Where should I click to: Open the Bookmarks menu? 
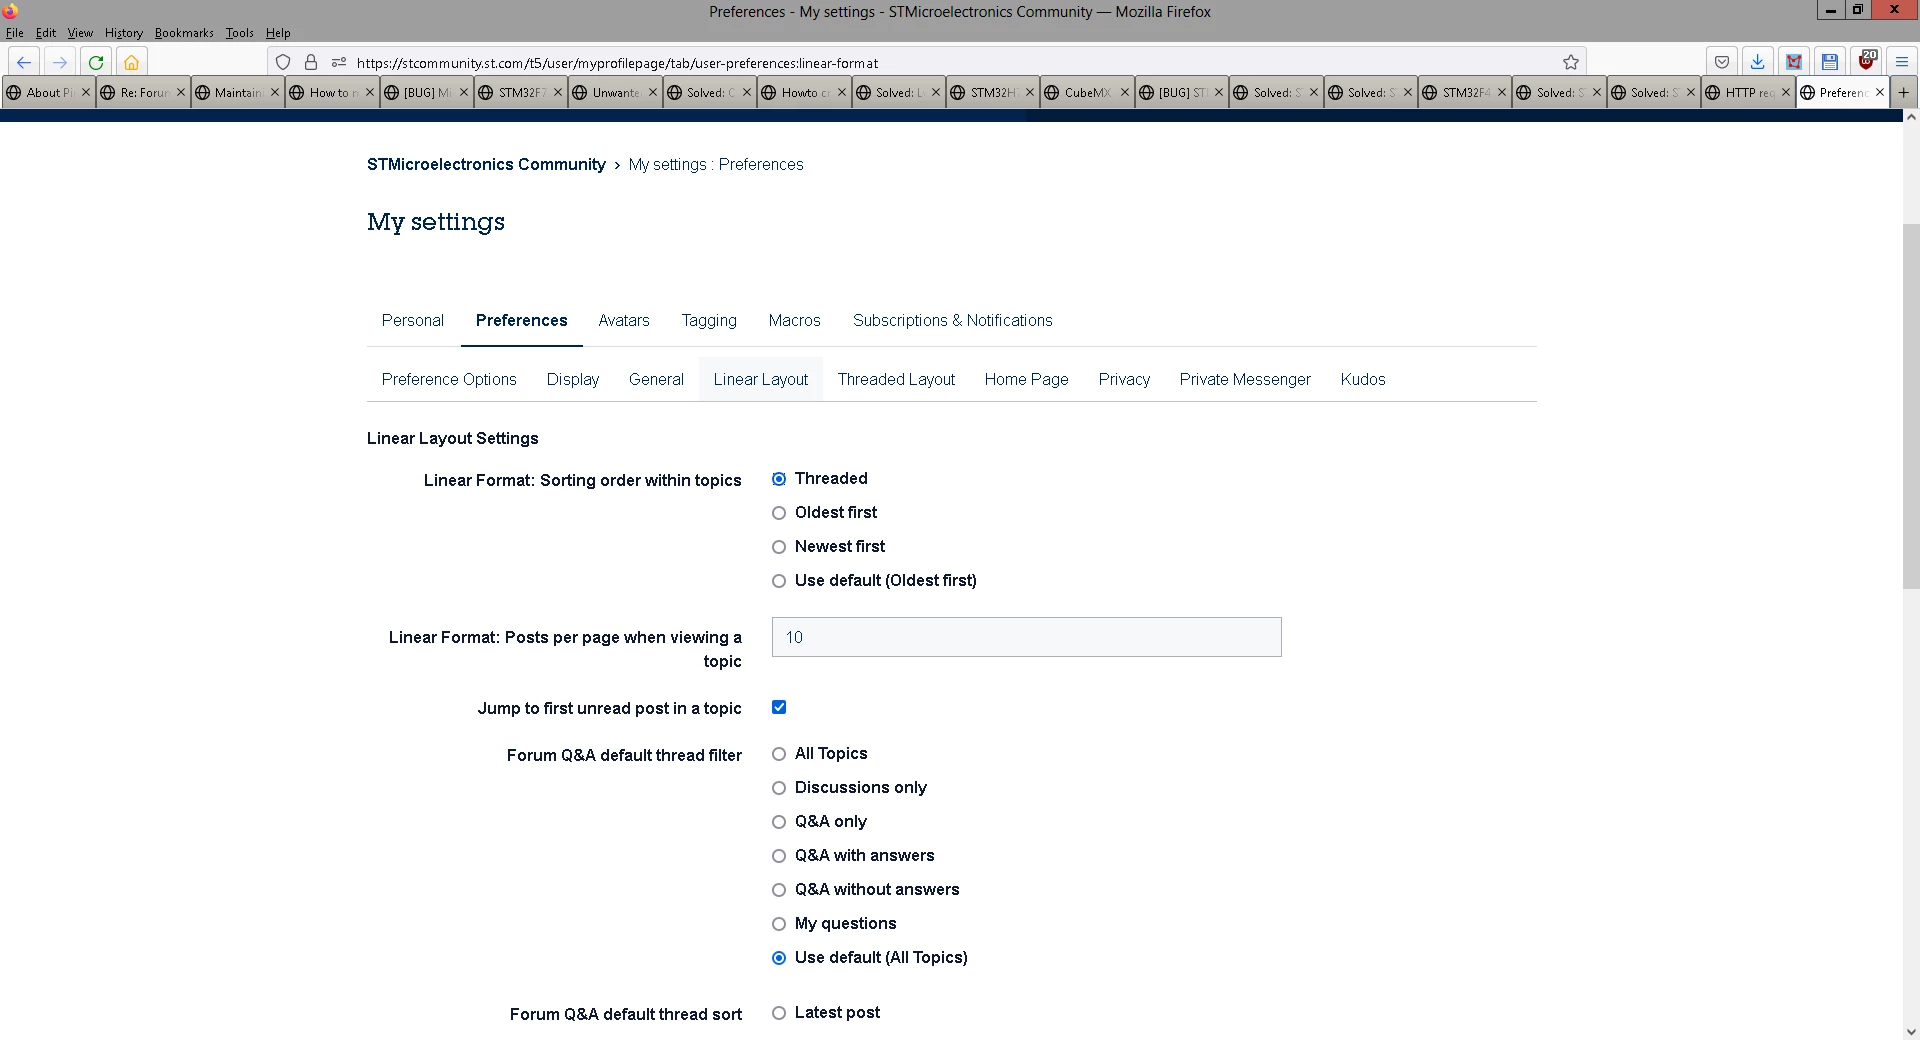click(x=184, y=33)
